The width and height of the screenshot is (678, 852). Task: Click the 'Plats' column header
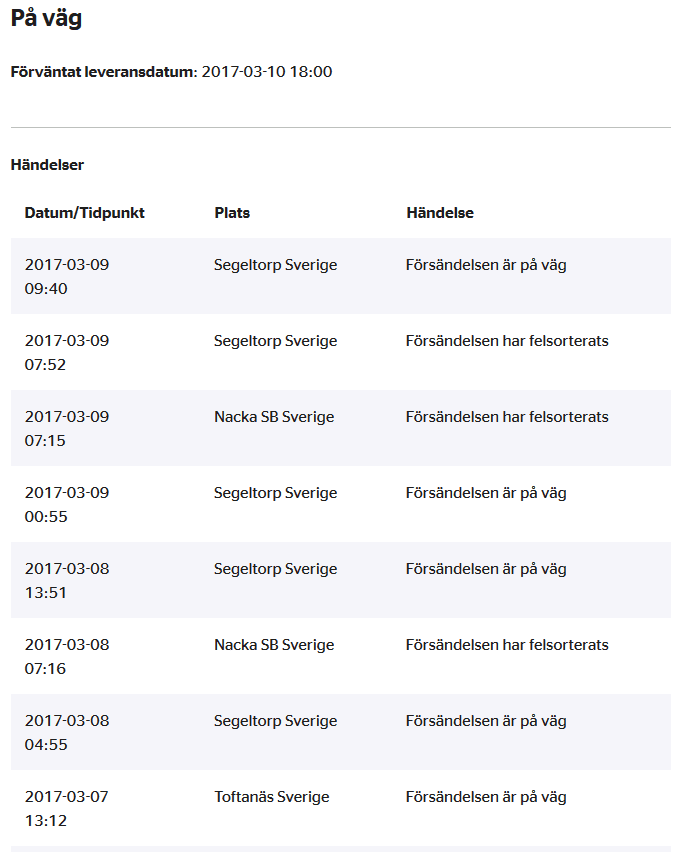[x=232, y=212]
